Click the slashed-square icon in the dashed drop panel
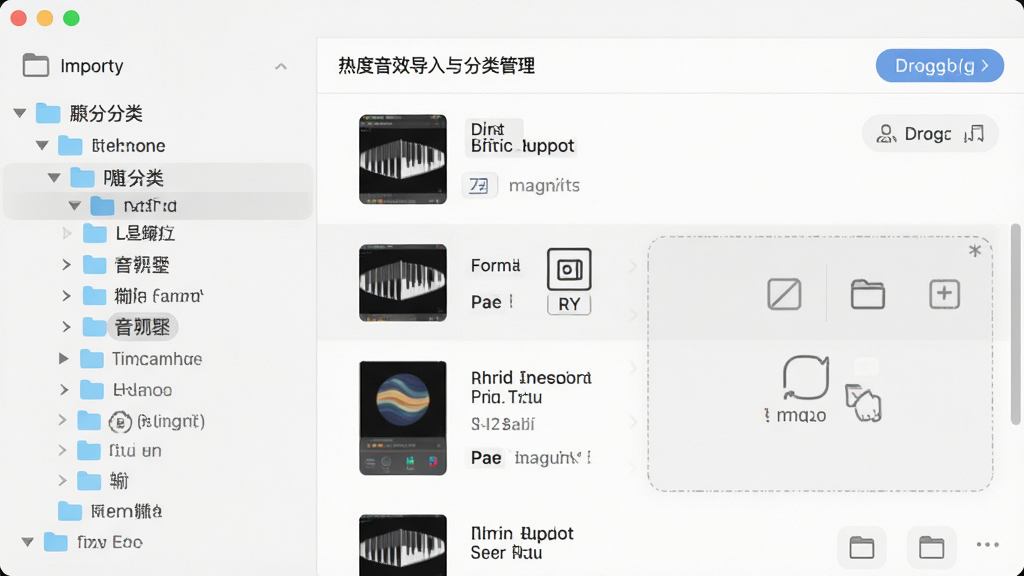This screenshot has width=1024, height=576. tap(784, 294)
